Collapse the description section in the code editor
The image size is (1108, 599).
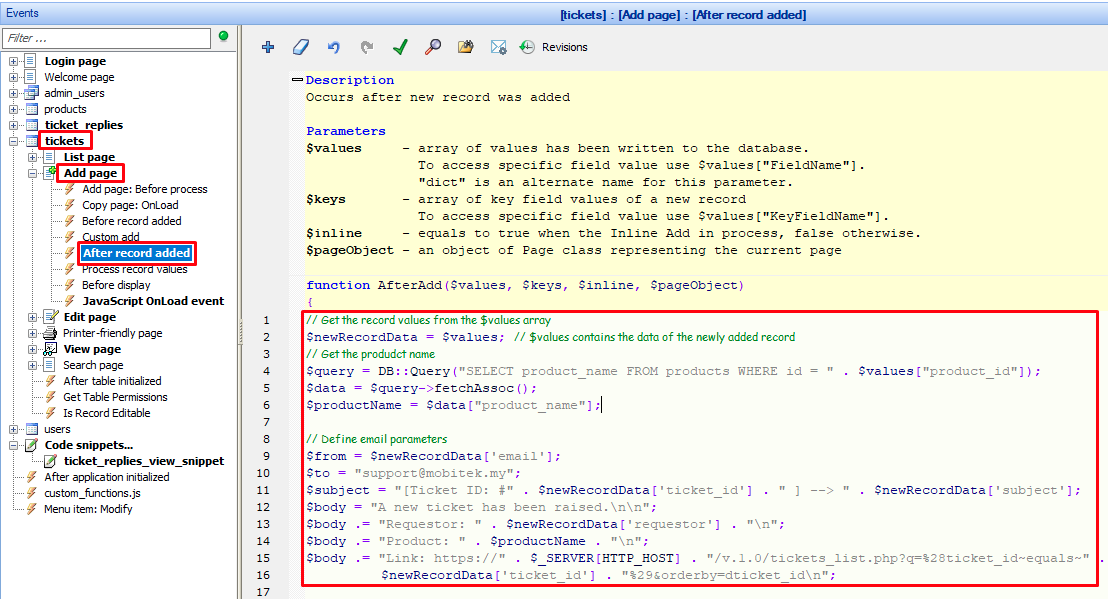(x=297, y=80)
